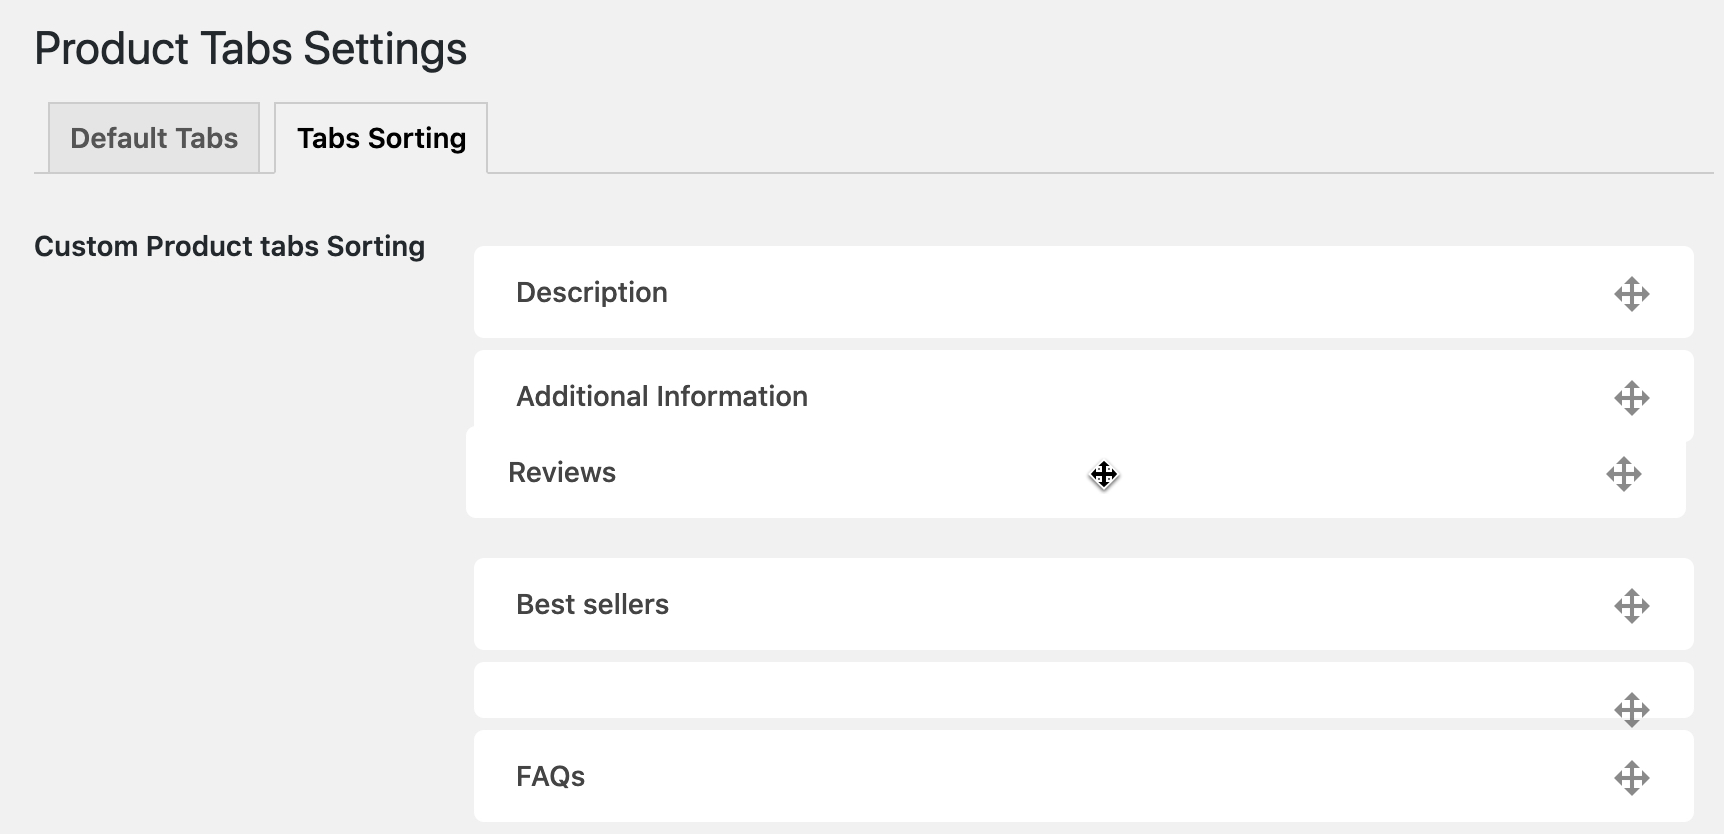Switch to the Default Tabs tab
The width and height of the screenshot is (1724, 834).
(154, 138)
